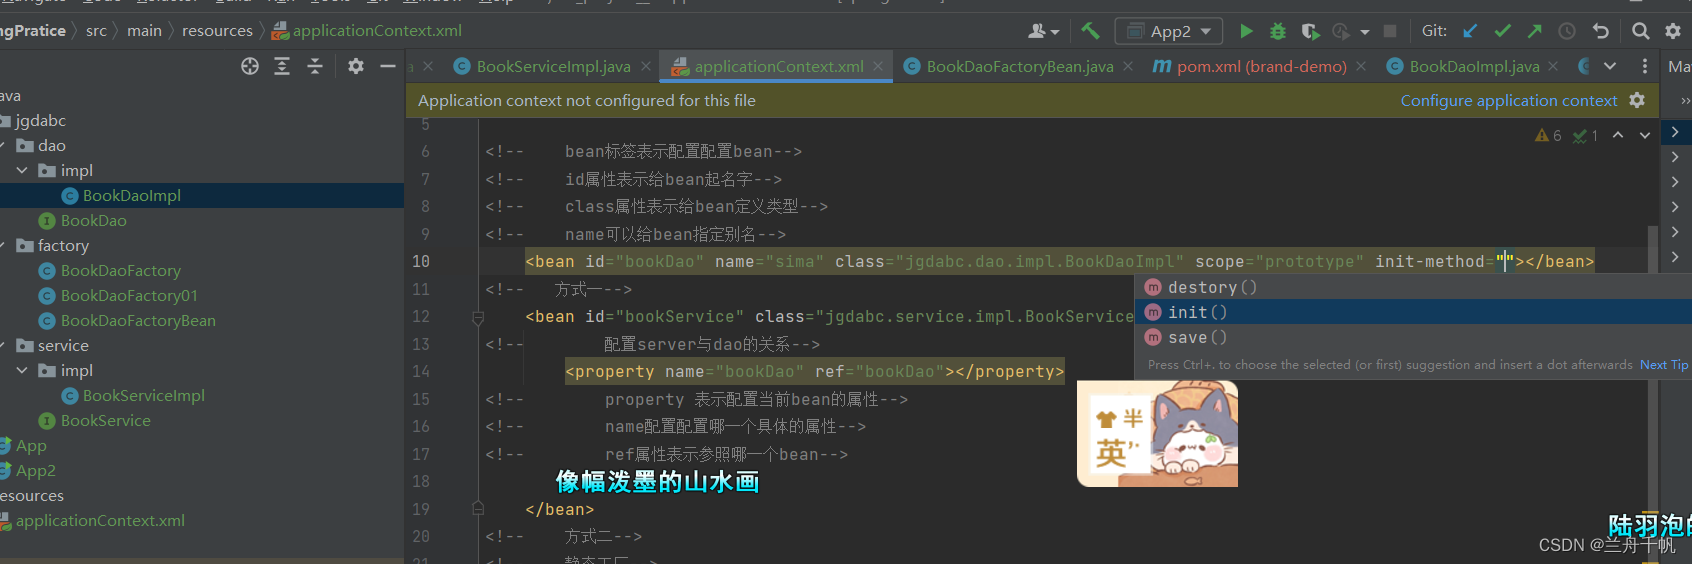Stop the running process
Image resolution: width=1692 pixels, height=564 pixels.
tap(1390, 31)
